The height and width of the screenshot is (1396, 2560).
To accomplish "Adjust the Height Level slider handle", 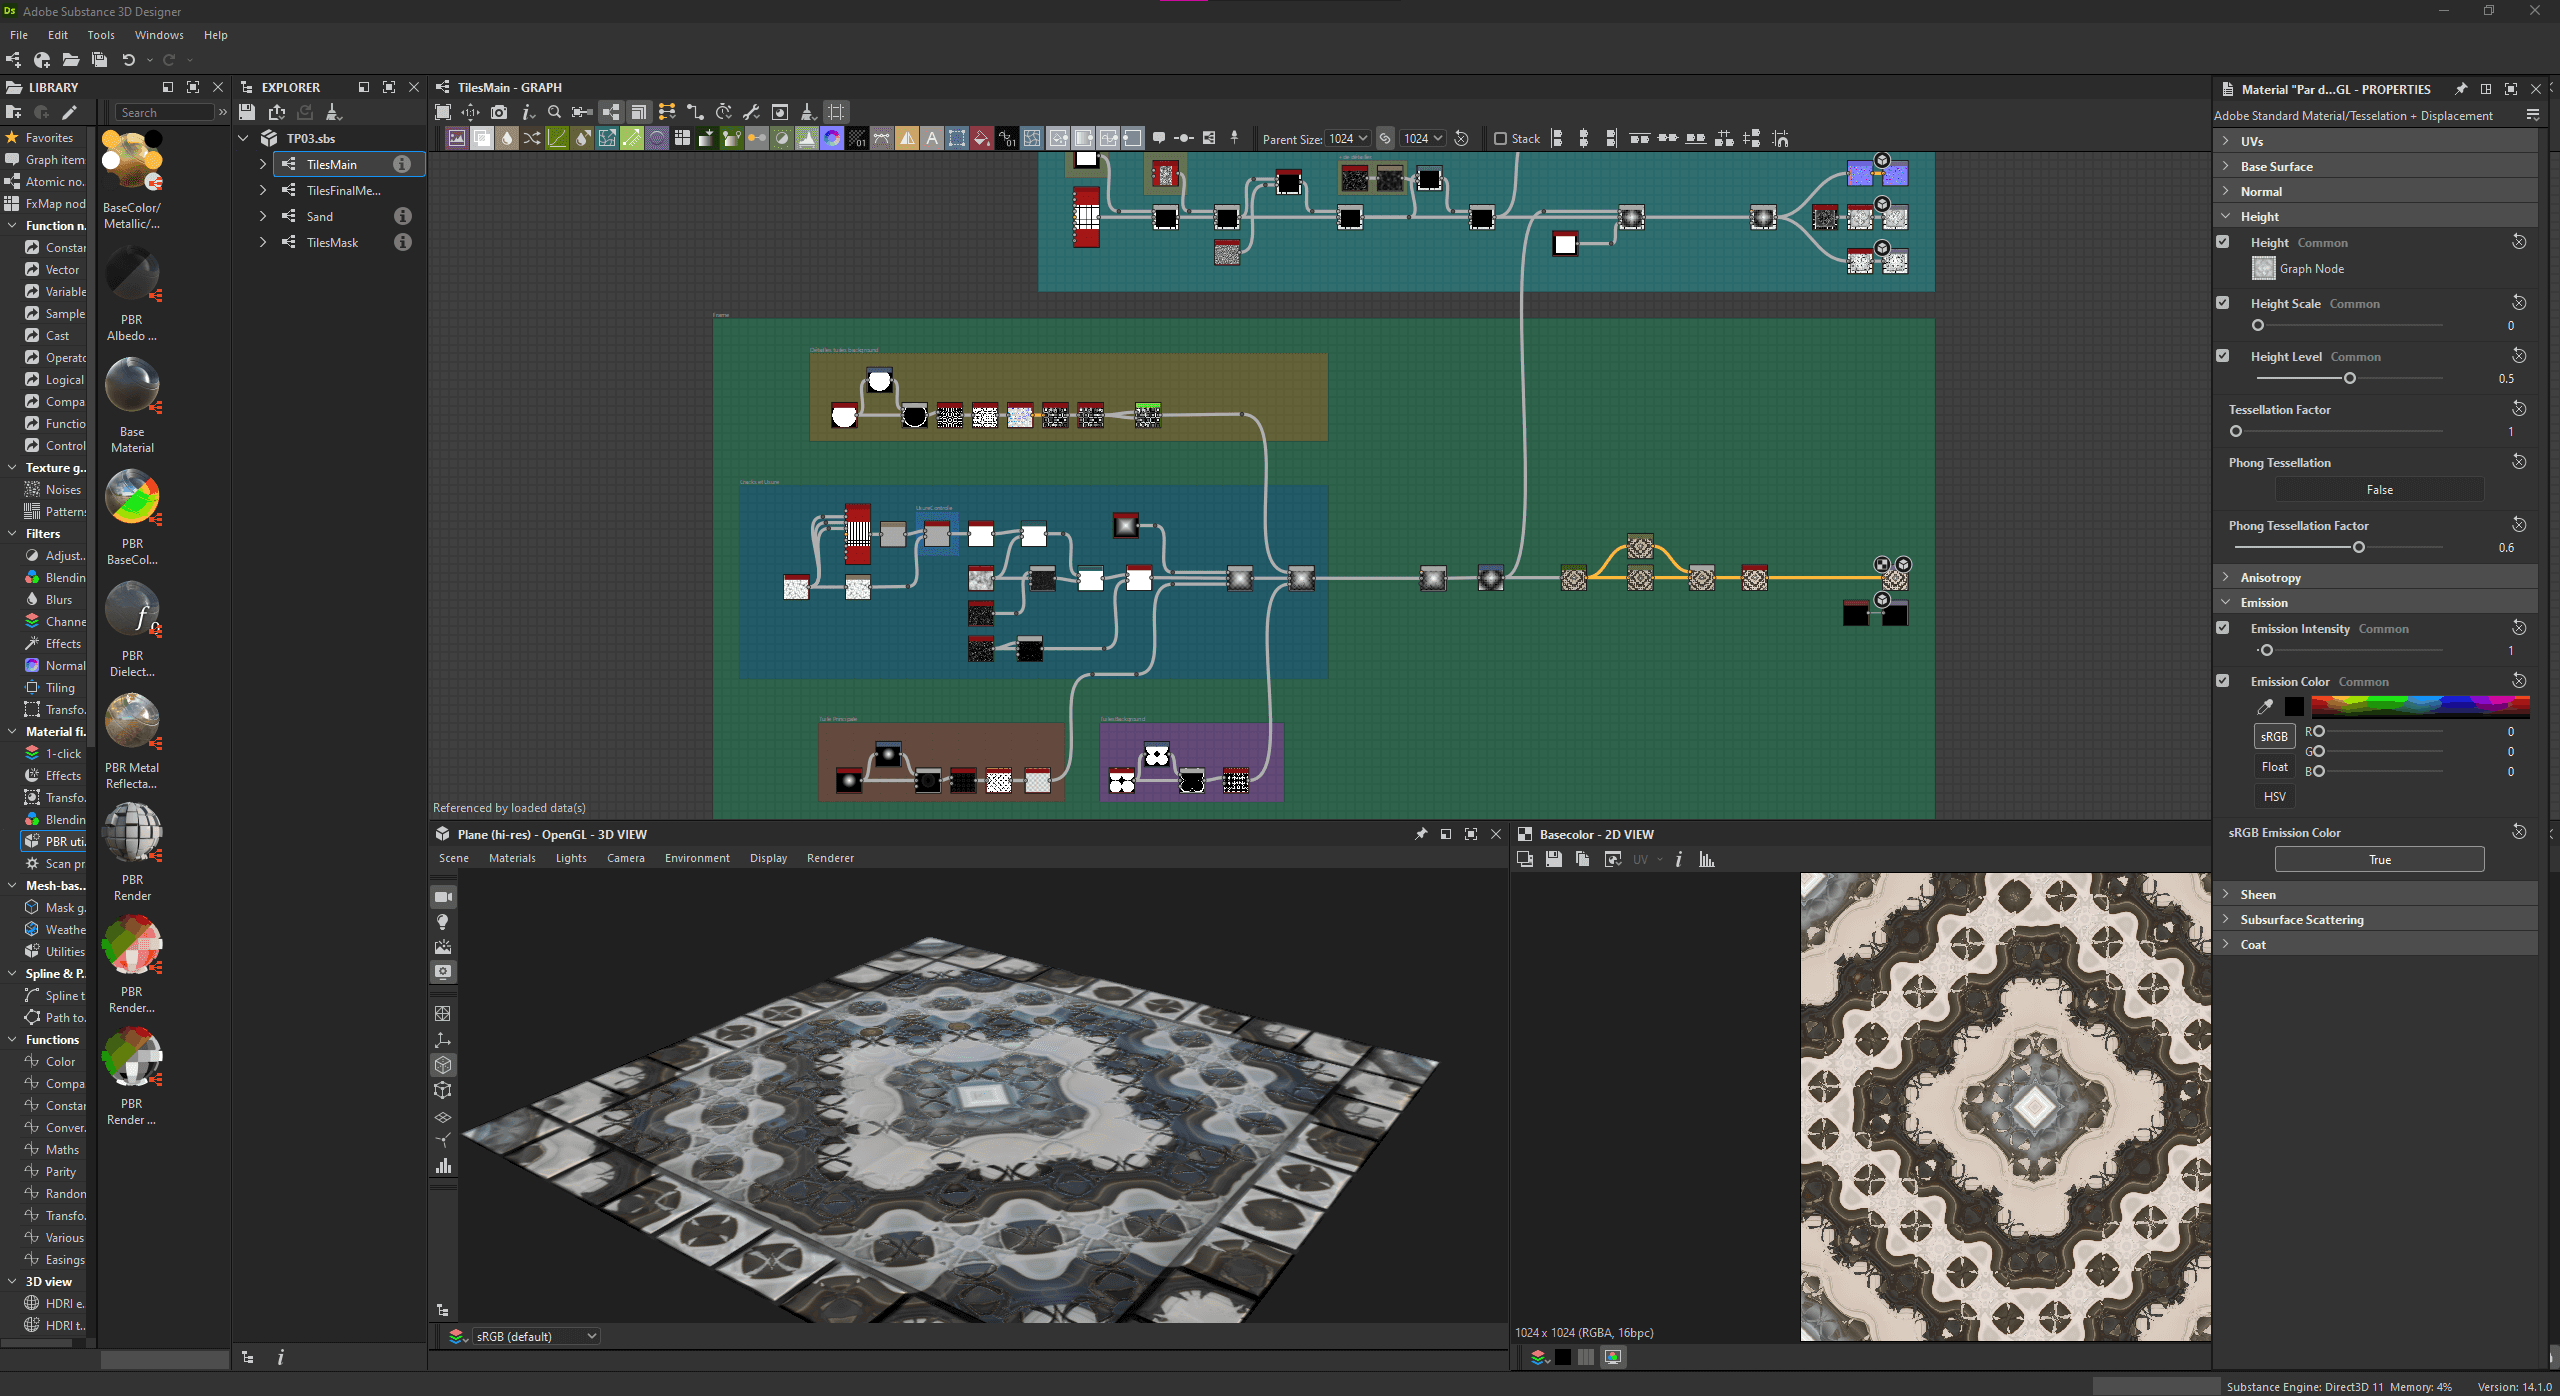I will coord(2350,379).
